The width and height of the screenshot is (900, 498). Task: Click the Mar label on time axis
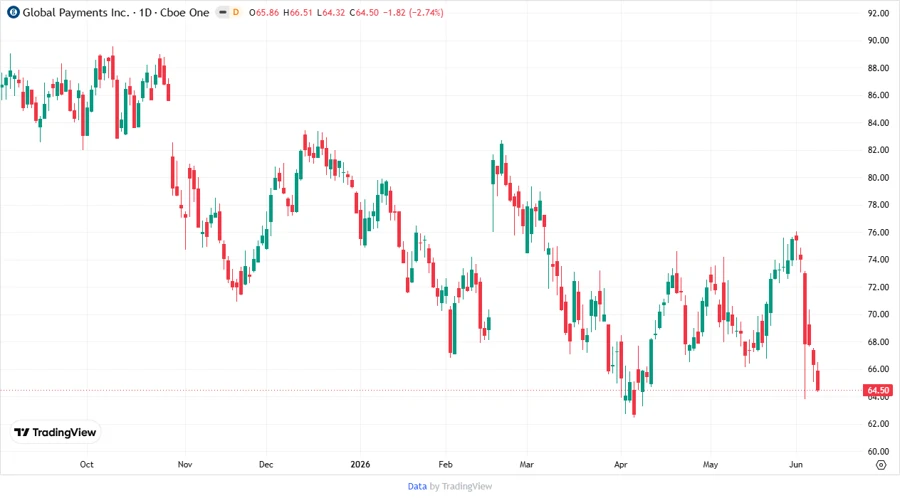click(x=527, y=464)
